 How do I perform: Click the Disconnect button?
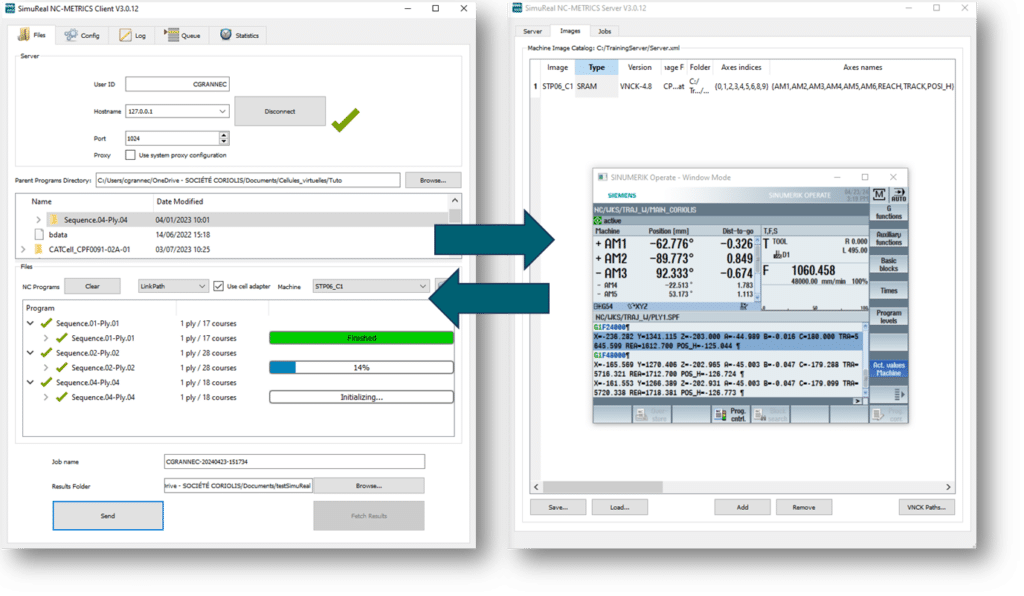tap(280, 112)
